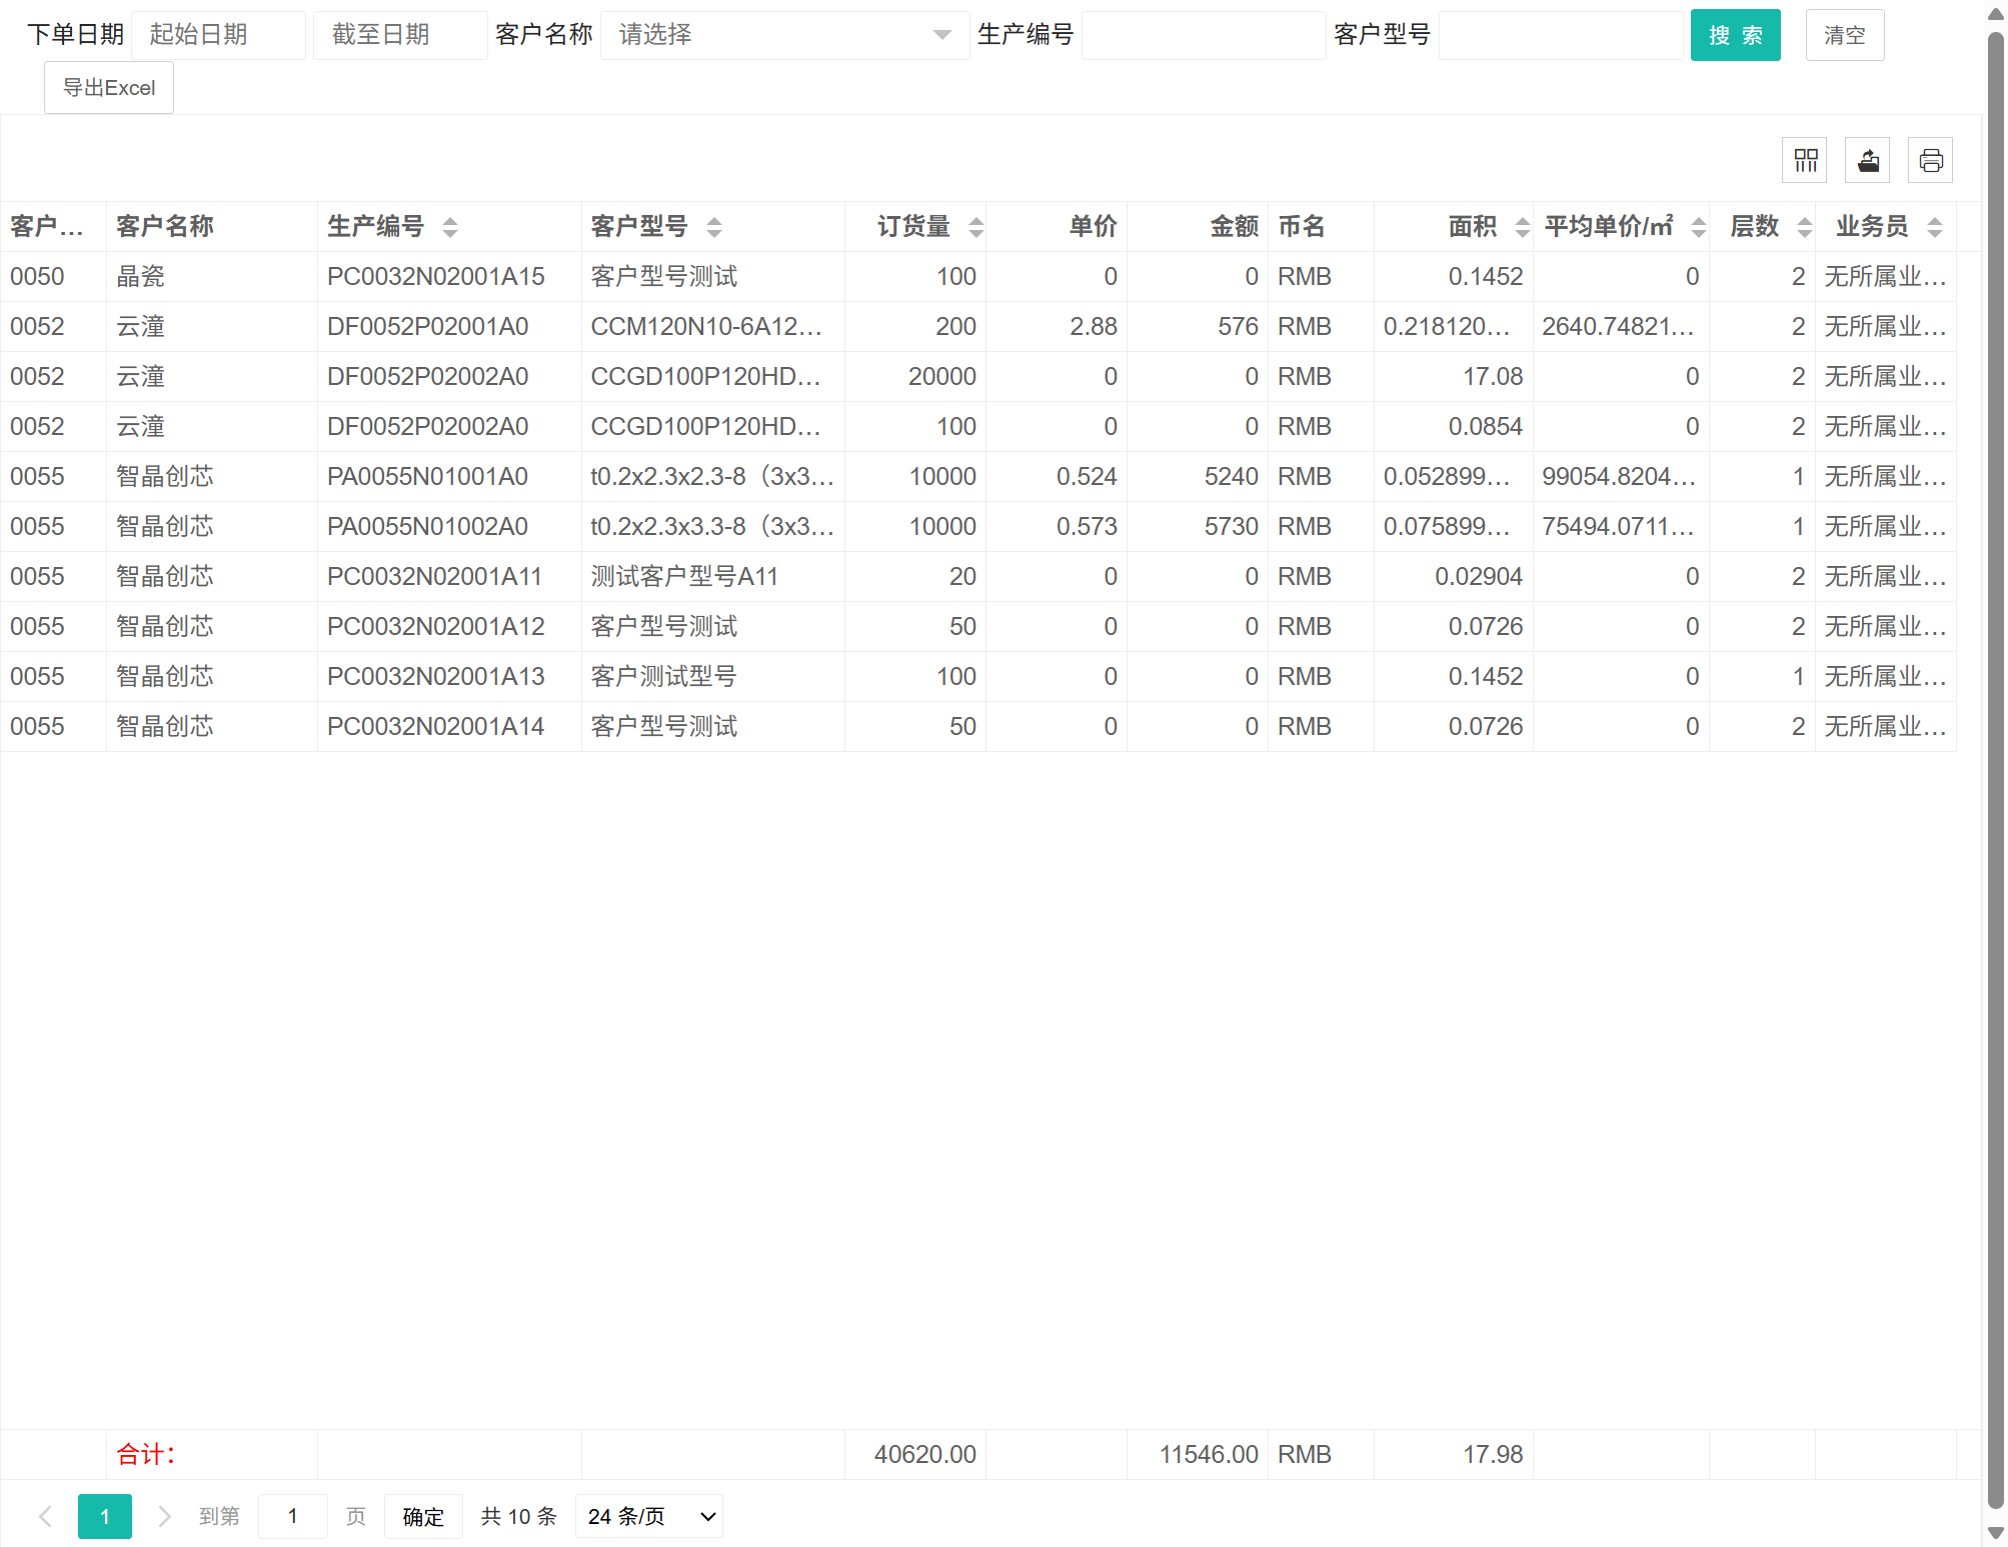The width and height of the screenshot is (2008, 1547).
Task: Open the 24 条/页 page size dropdown
Action: click(x=649, y=1516)
